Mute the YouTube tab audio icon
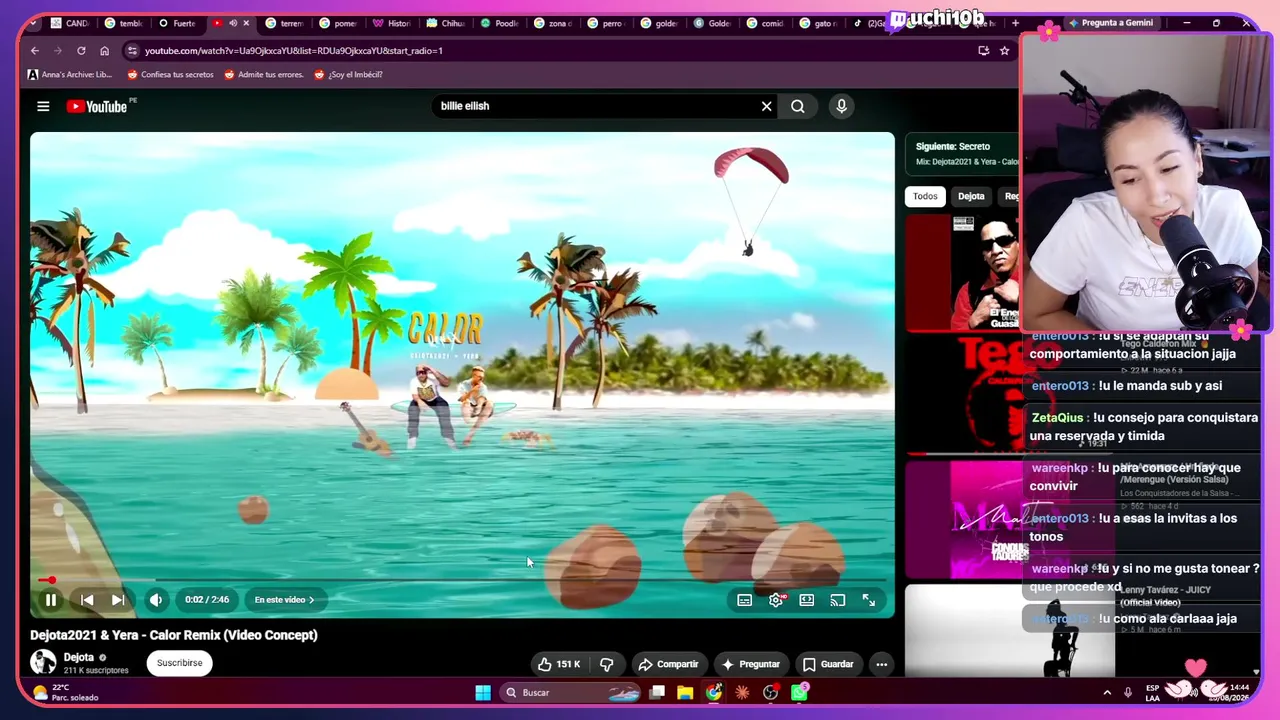Image resolution: width=1280 pixels, height=720 pixels. (x=233, y=23)
